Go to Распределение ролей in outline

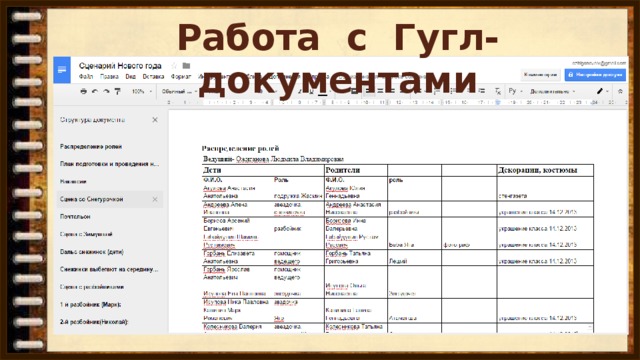[91, 147]
